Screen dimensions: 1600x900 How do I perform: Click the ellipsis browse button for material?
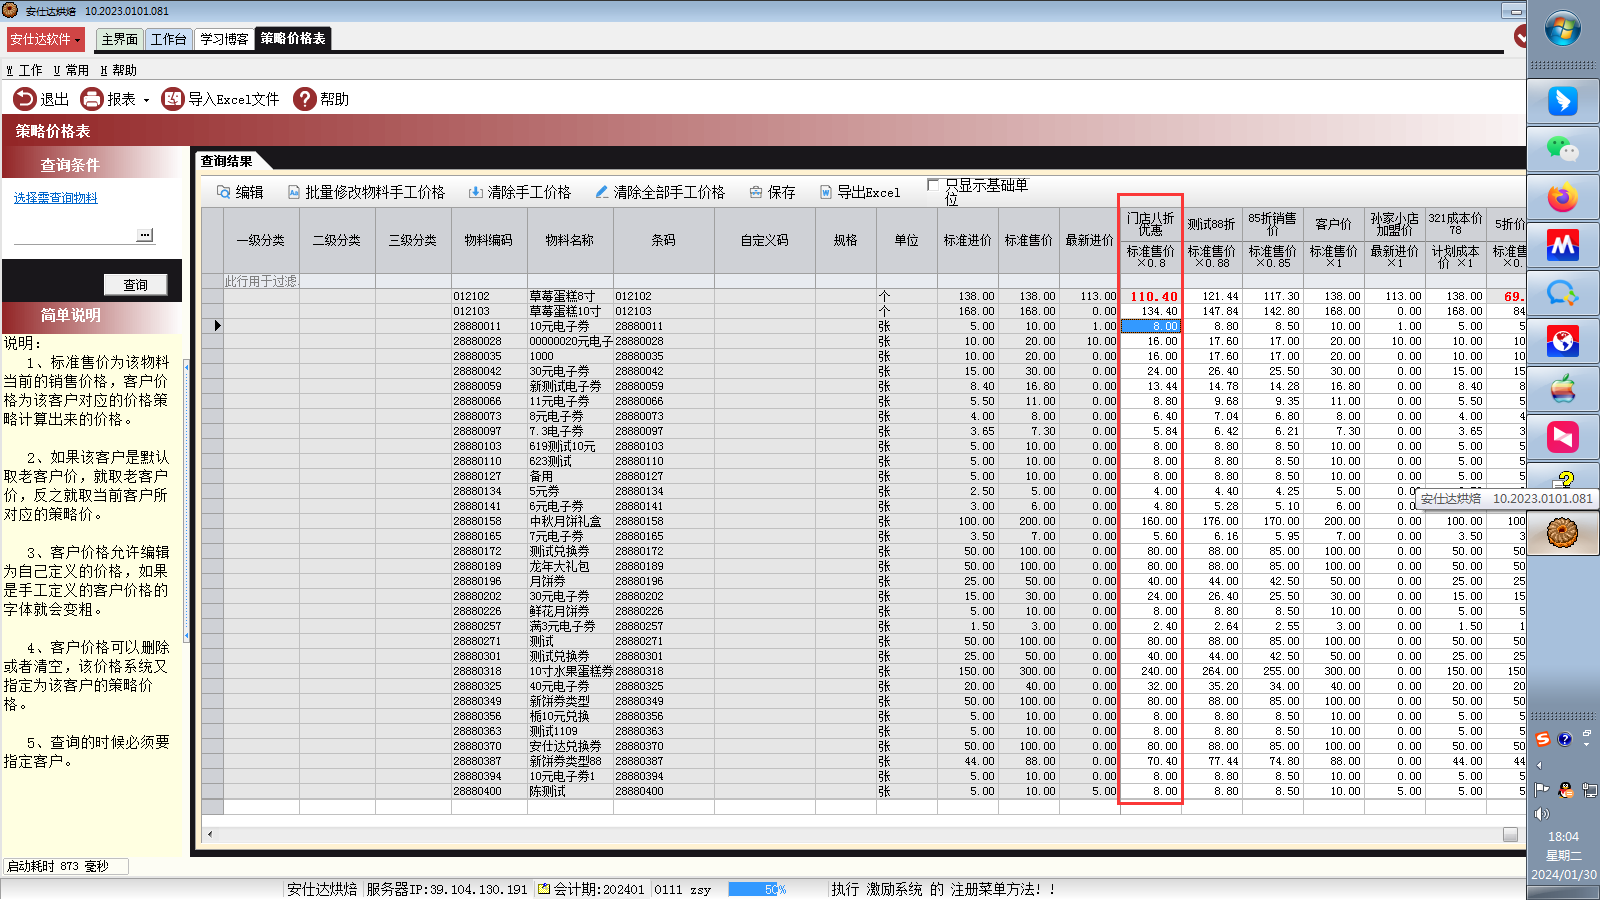pyautogui.click(x=145, y=235)
